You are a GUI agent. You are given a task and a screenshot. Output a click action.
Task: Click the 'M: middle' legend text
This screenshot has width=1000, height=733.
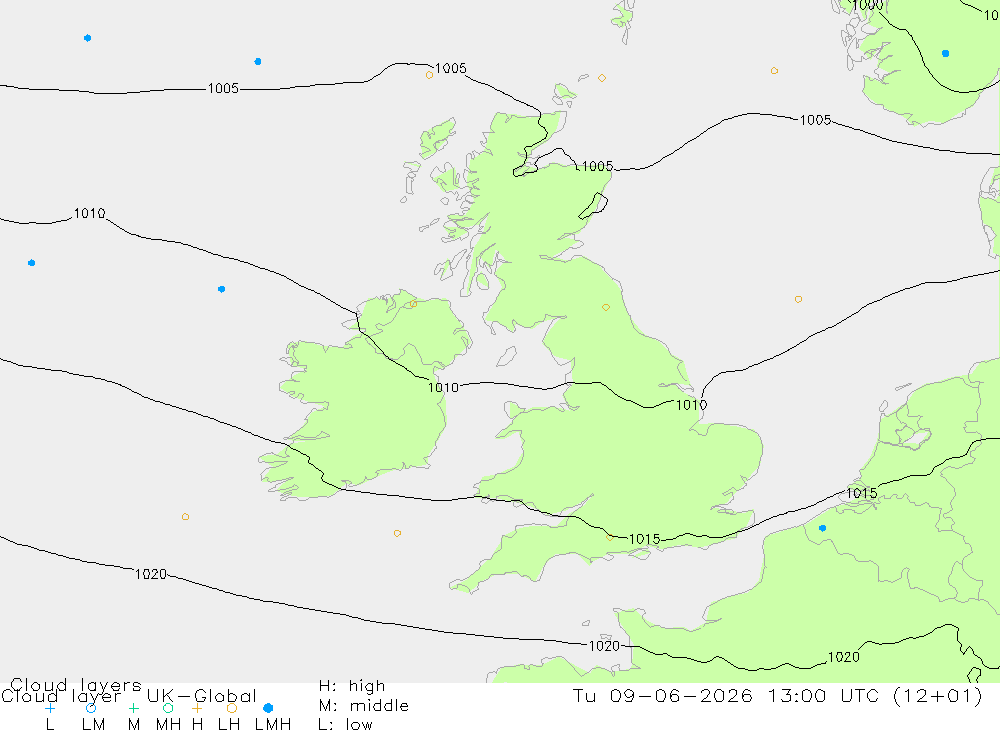364,706
